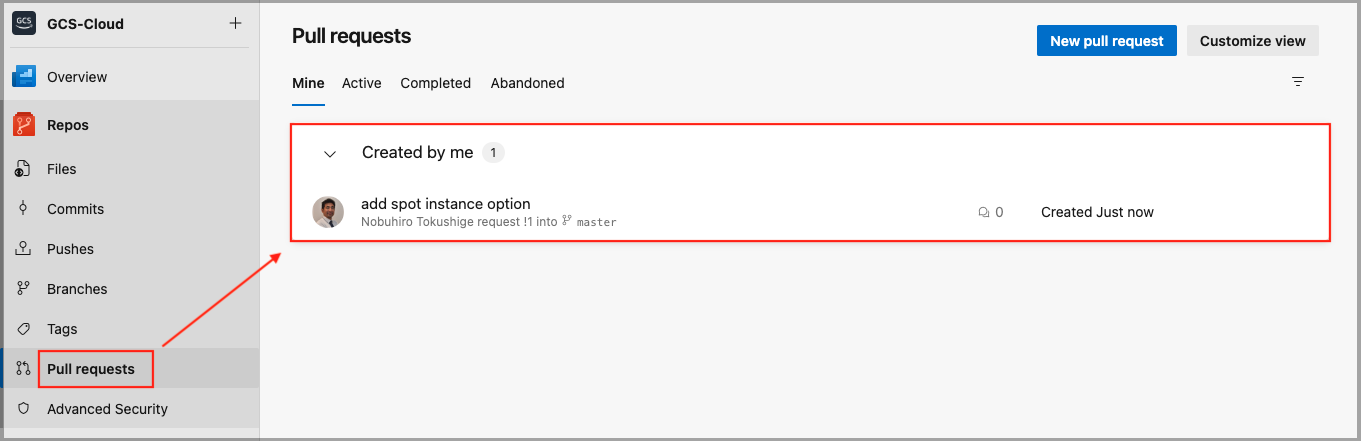
Task: Click the Branches icon in sidebar
Action: pos(23,289)
